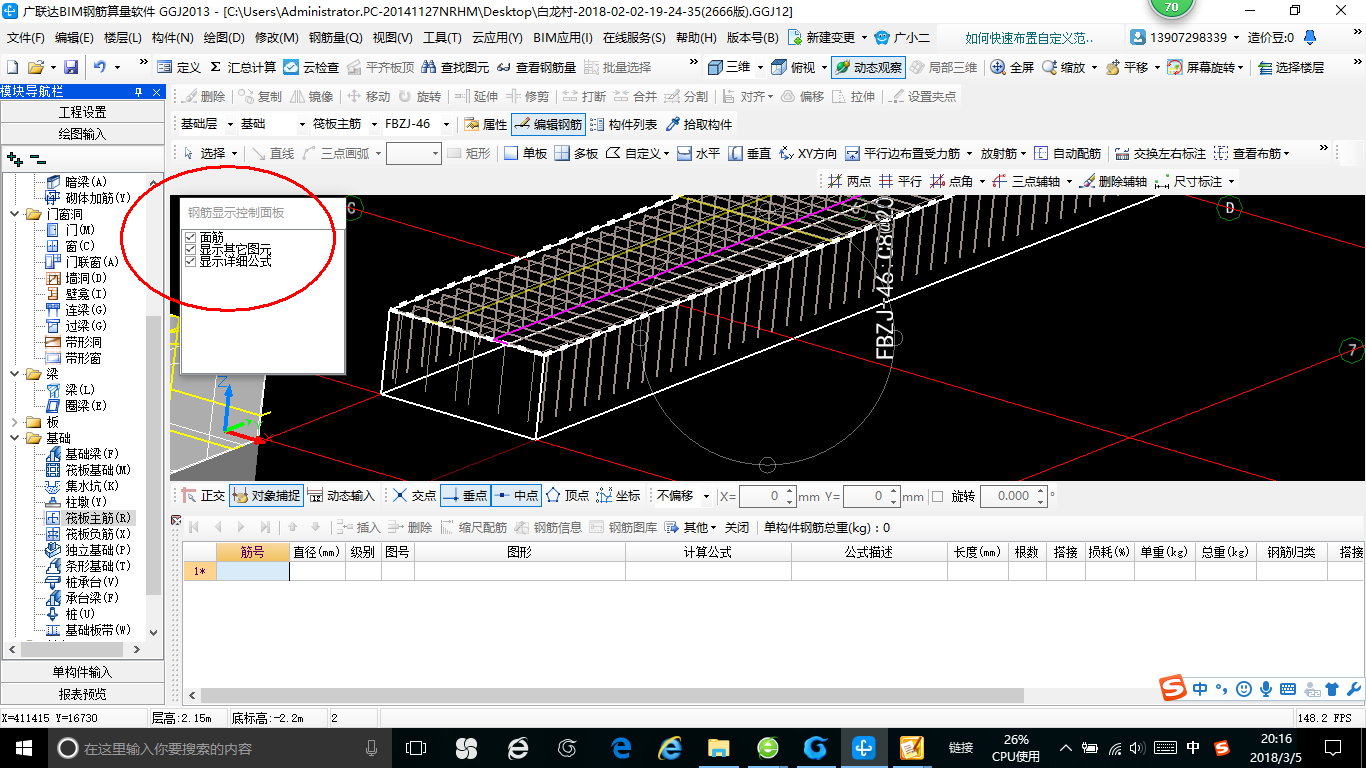The height and width of the screenshot is (768, 1366).
Task: Open BIM应用(I) menu
Action: 563,38
